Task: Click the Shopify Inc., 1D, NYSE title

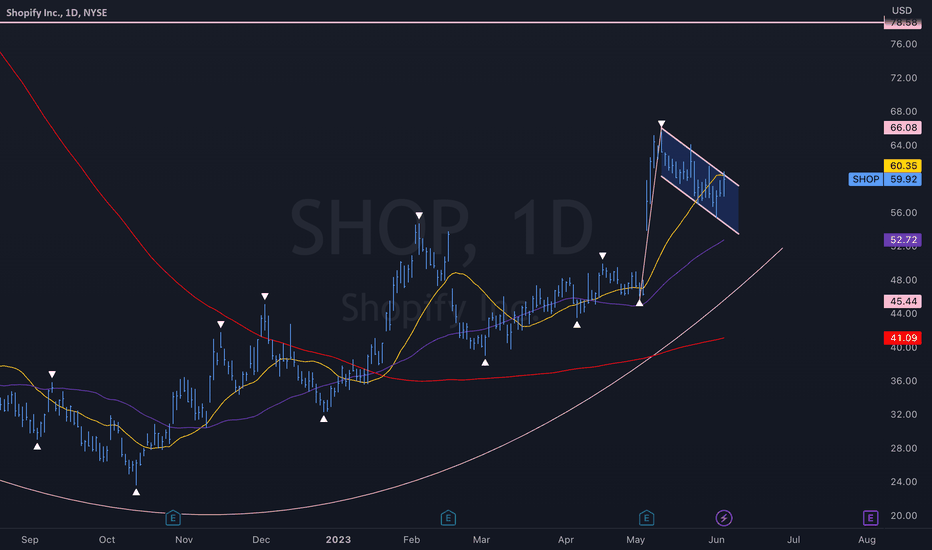Action: tap(56, 12)
